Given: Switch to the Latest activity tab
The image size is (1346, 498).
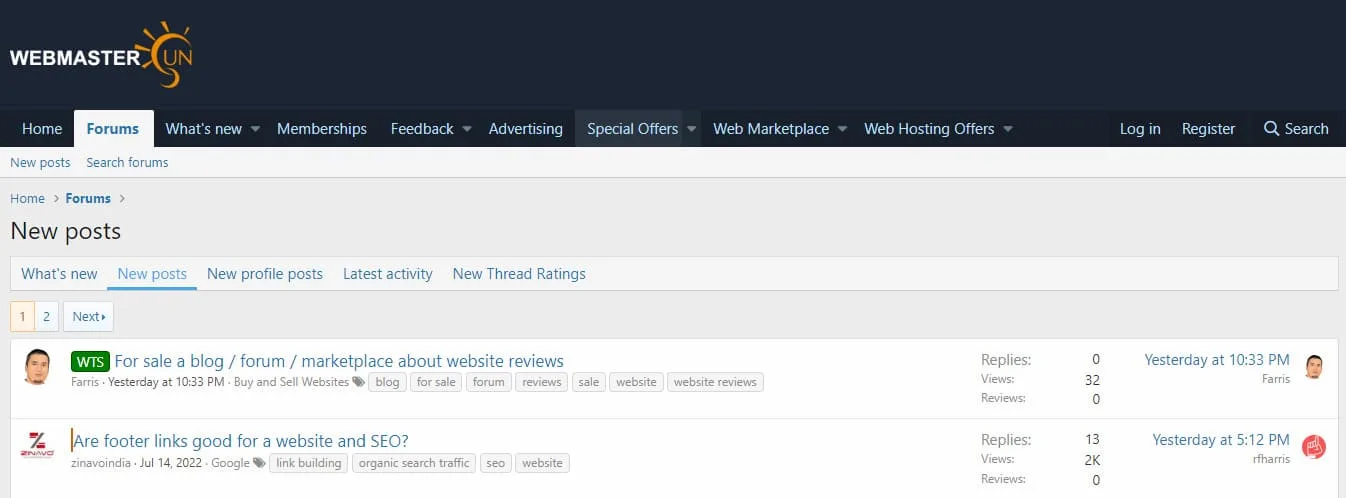Looking at the screenshot, I should (x=388, y=274).
